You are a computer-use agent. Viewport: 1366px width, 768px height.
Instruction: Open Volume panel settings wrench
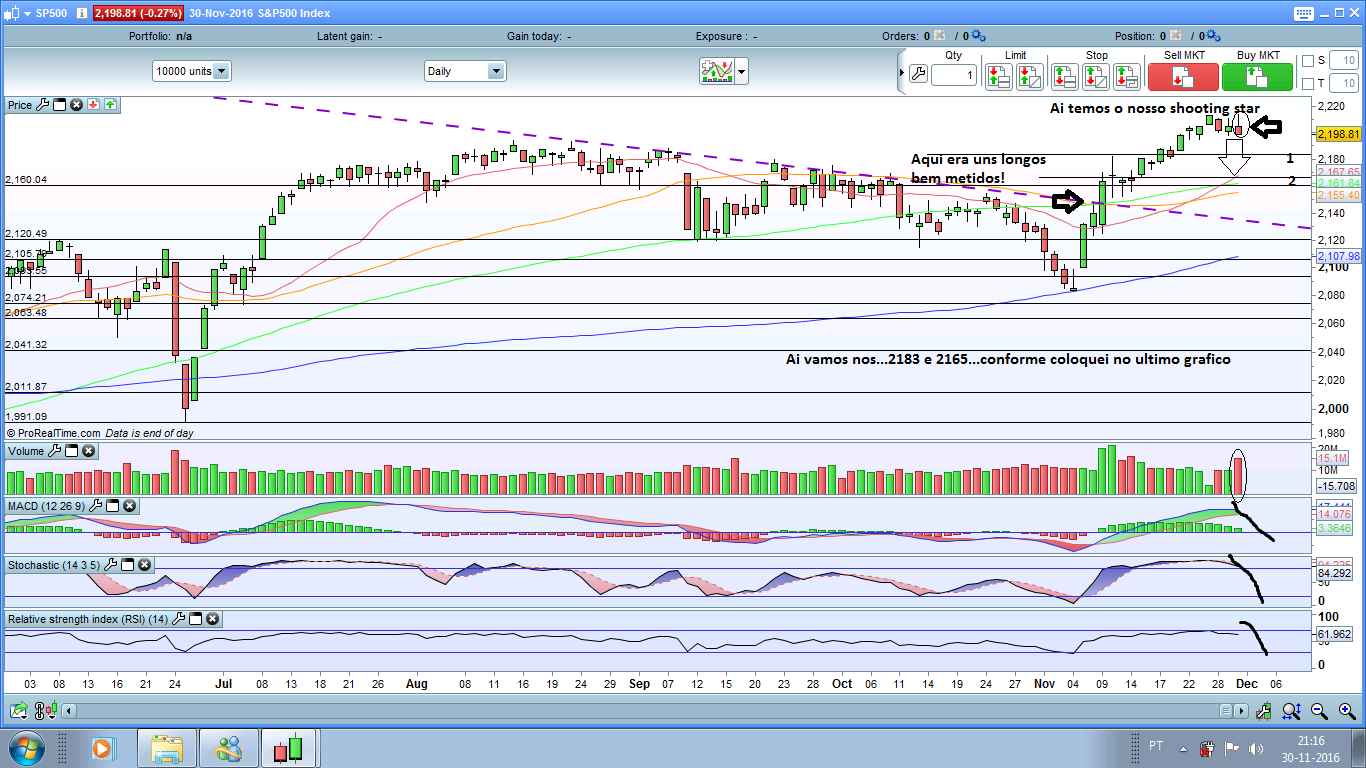point(54,451)
